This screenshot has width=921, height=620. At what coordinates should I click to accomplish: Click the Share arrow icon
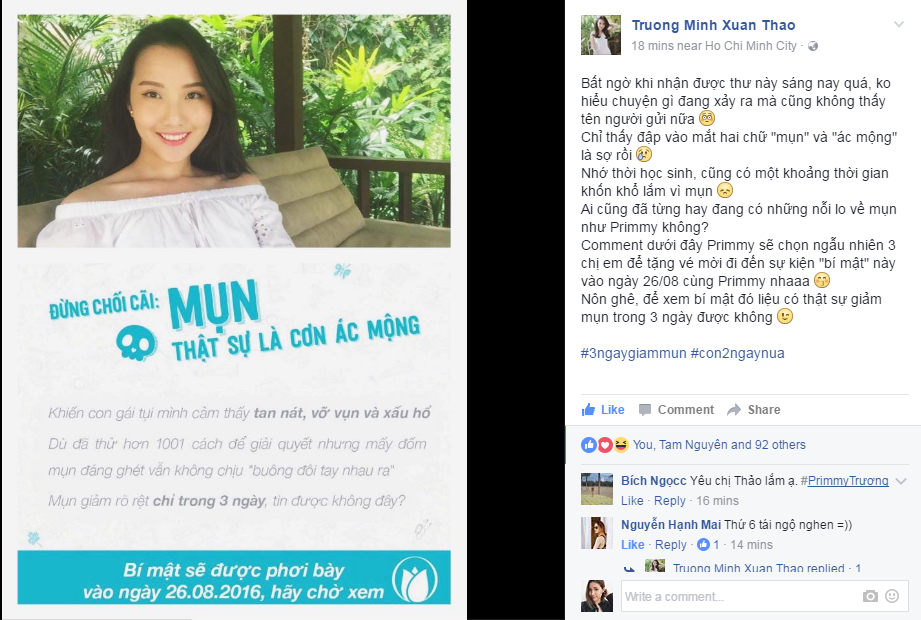coord(734,410)
